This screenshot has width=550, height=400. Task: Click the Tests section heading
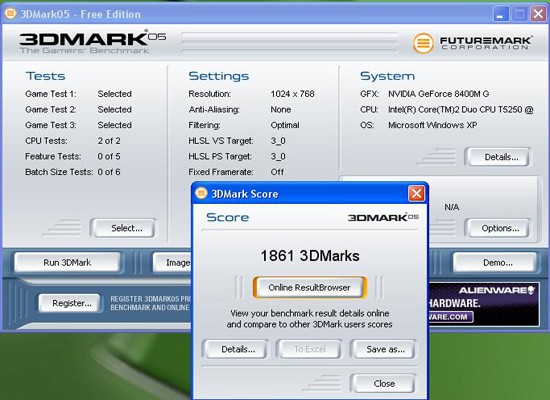pyautogui.click(x=45, y=76)
